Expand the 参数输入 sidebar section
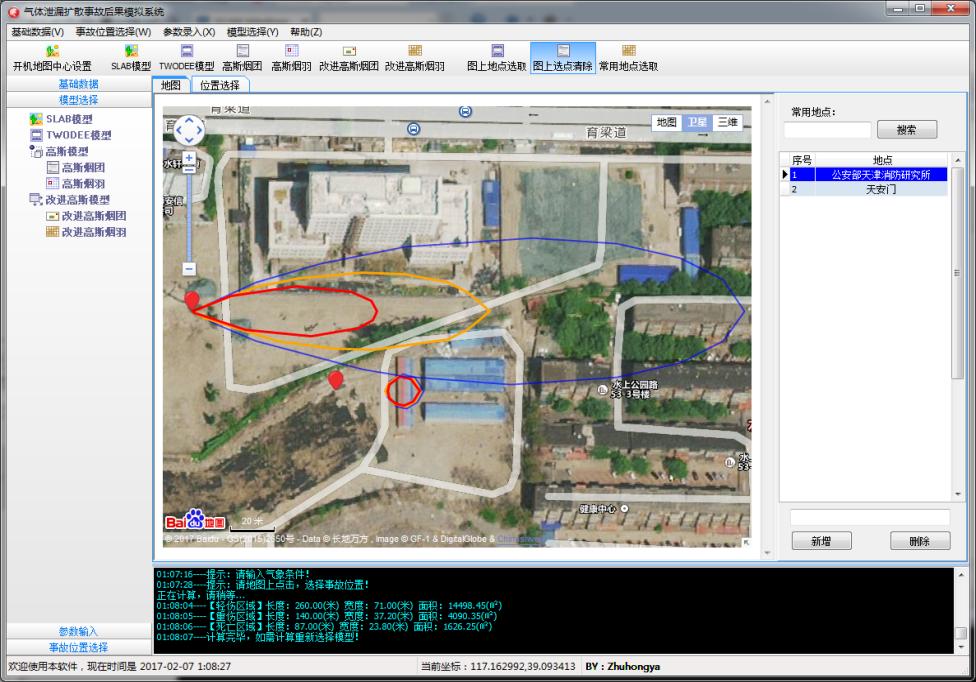This screenshot has width=976, height=682. pos(78,631)
